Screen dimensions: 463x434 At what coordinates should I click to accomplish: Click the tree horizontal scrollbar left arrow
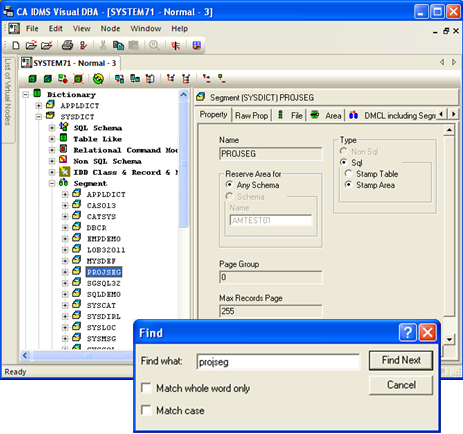[25, 355]
